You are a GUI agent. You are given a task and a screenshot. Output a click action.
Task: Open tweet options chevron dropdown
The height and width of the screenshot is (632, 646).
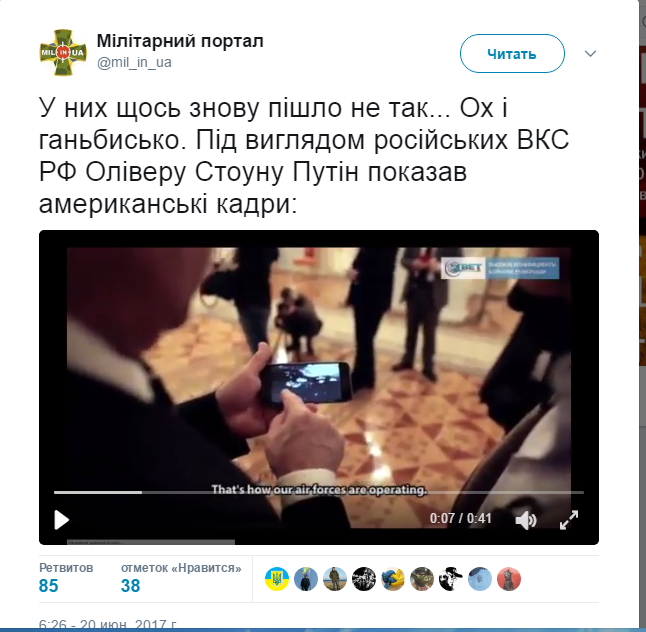[x=590, y=54]
